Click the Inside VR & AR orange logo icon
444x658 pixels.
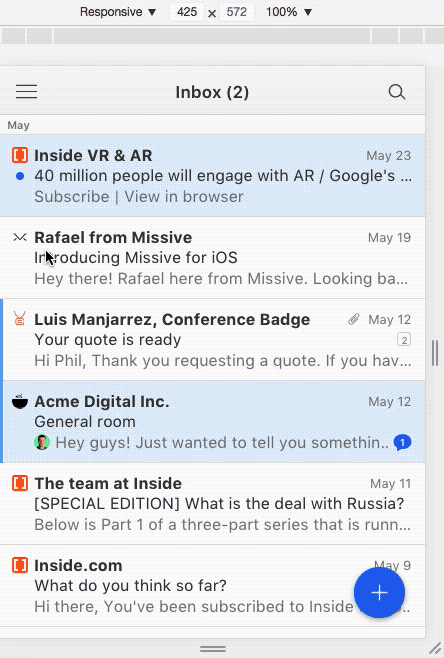click(20, 155)
